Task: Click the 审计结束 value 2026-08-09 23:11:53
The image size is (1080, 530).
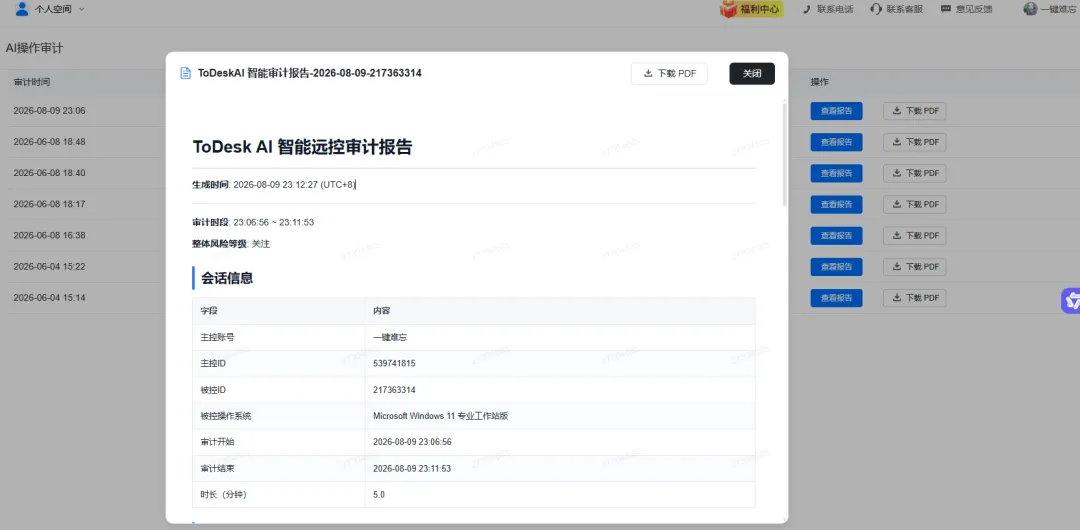Action: click(x=412, y=469)
